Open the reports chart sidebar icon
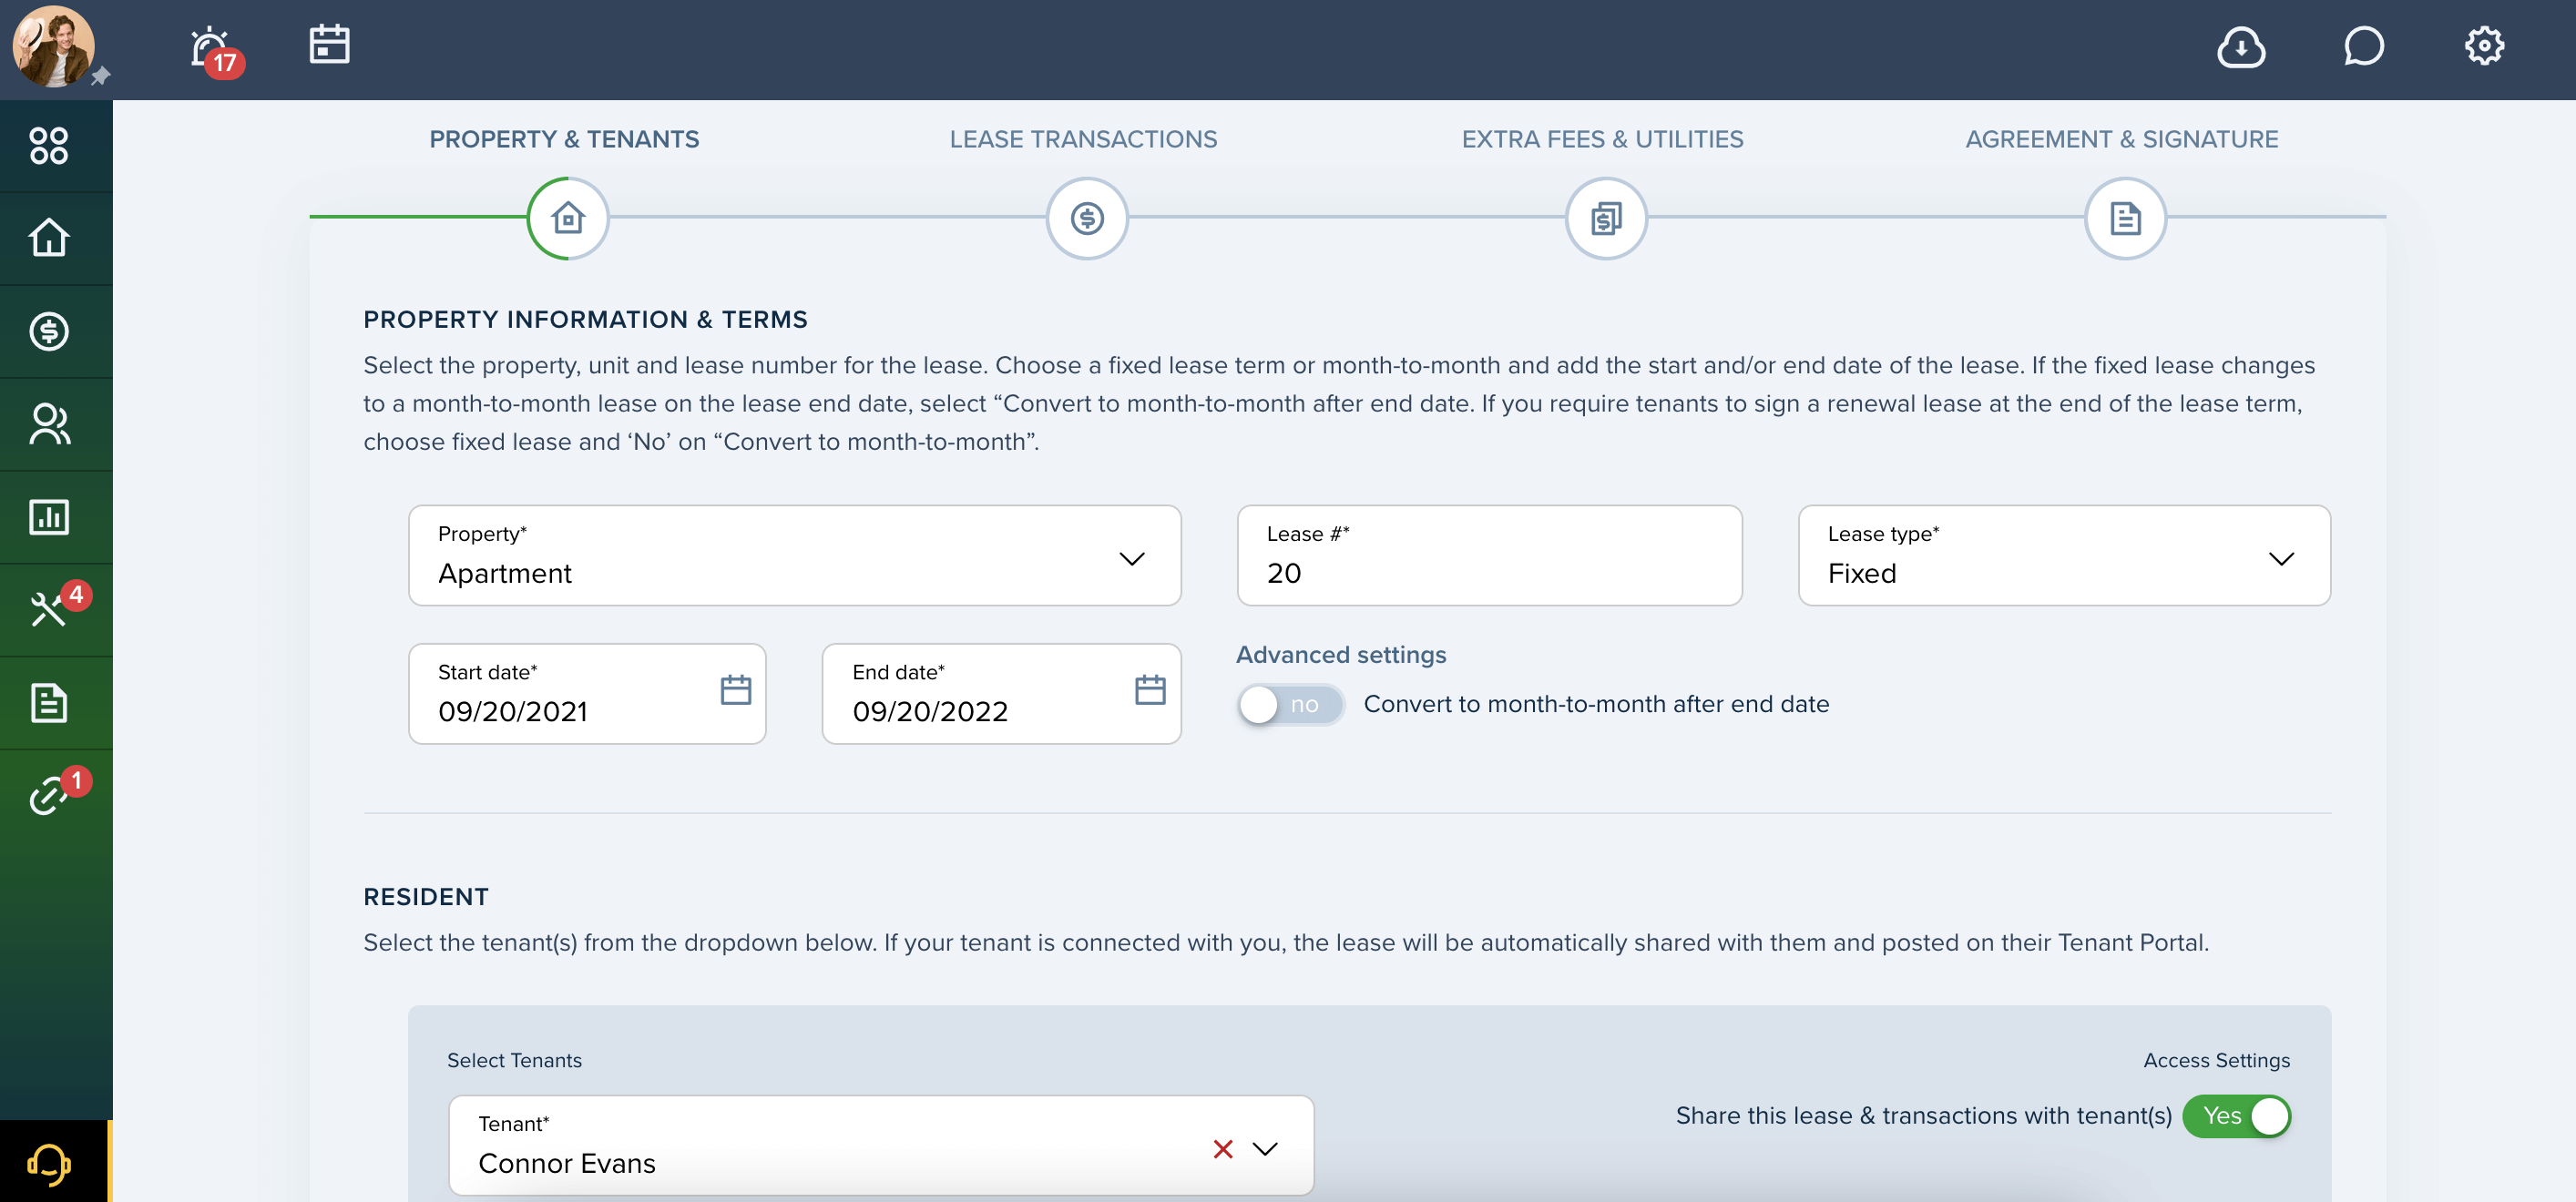Screen dimensions: 2576x1202 pyautogui.click(x=49, y=517)
